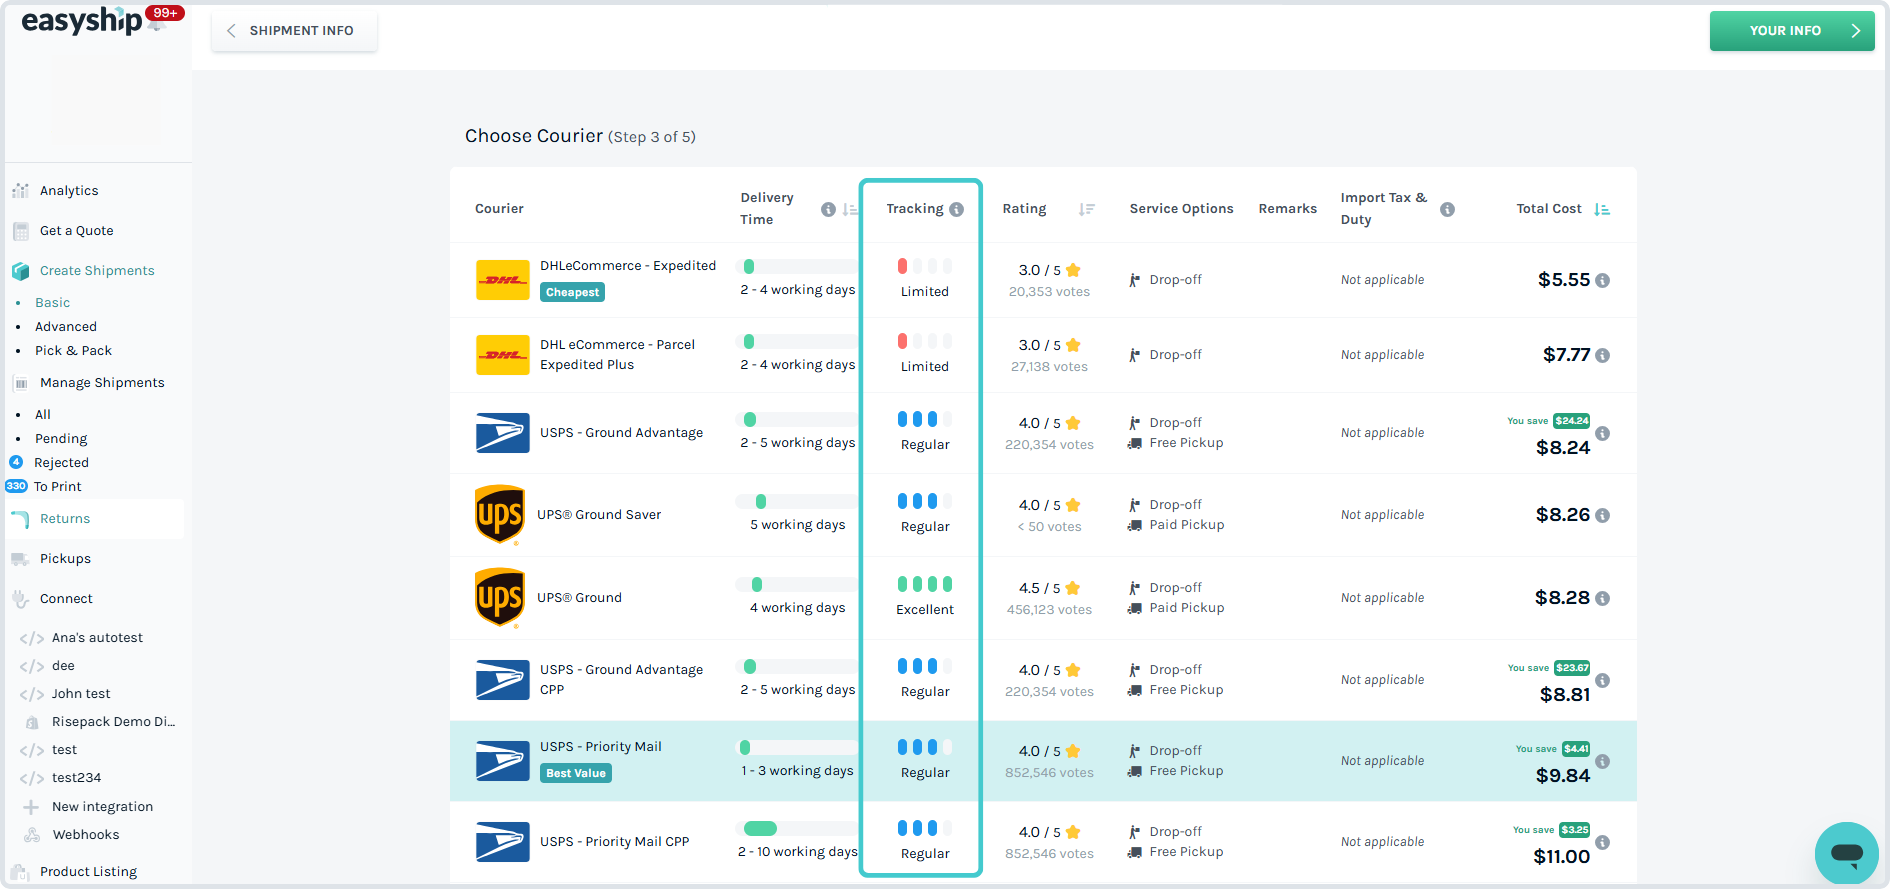Viewport: 1890px width, 889px height.
Task: Click the Best Value badge
Action: coord(576,773)
